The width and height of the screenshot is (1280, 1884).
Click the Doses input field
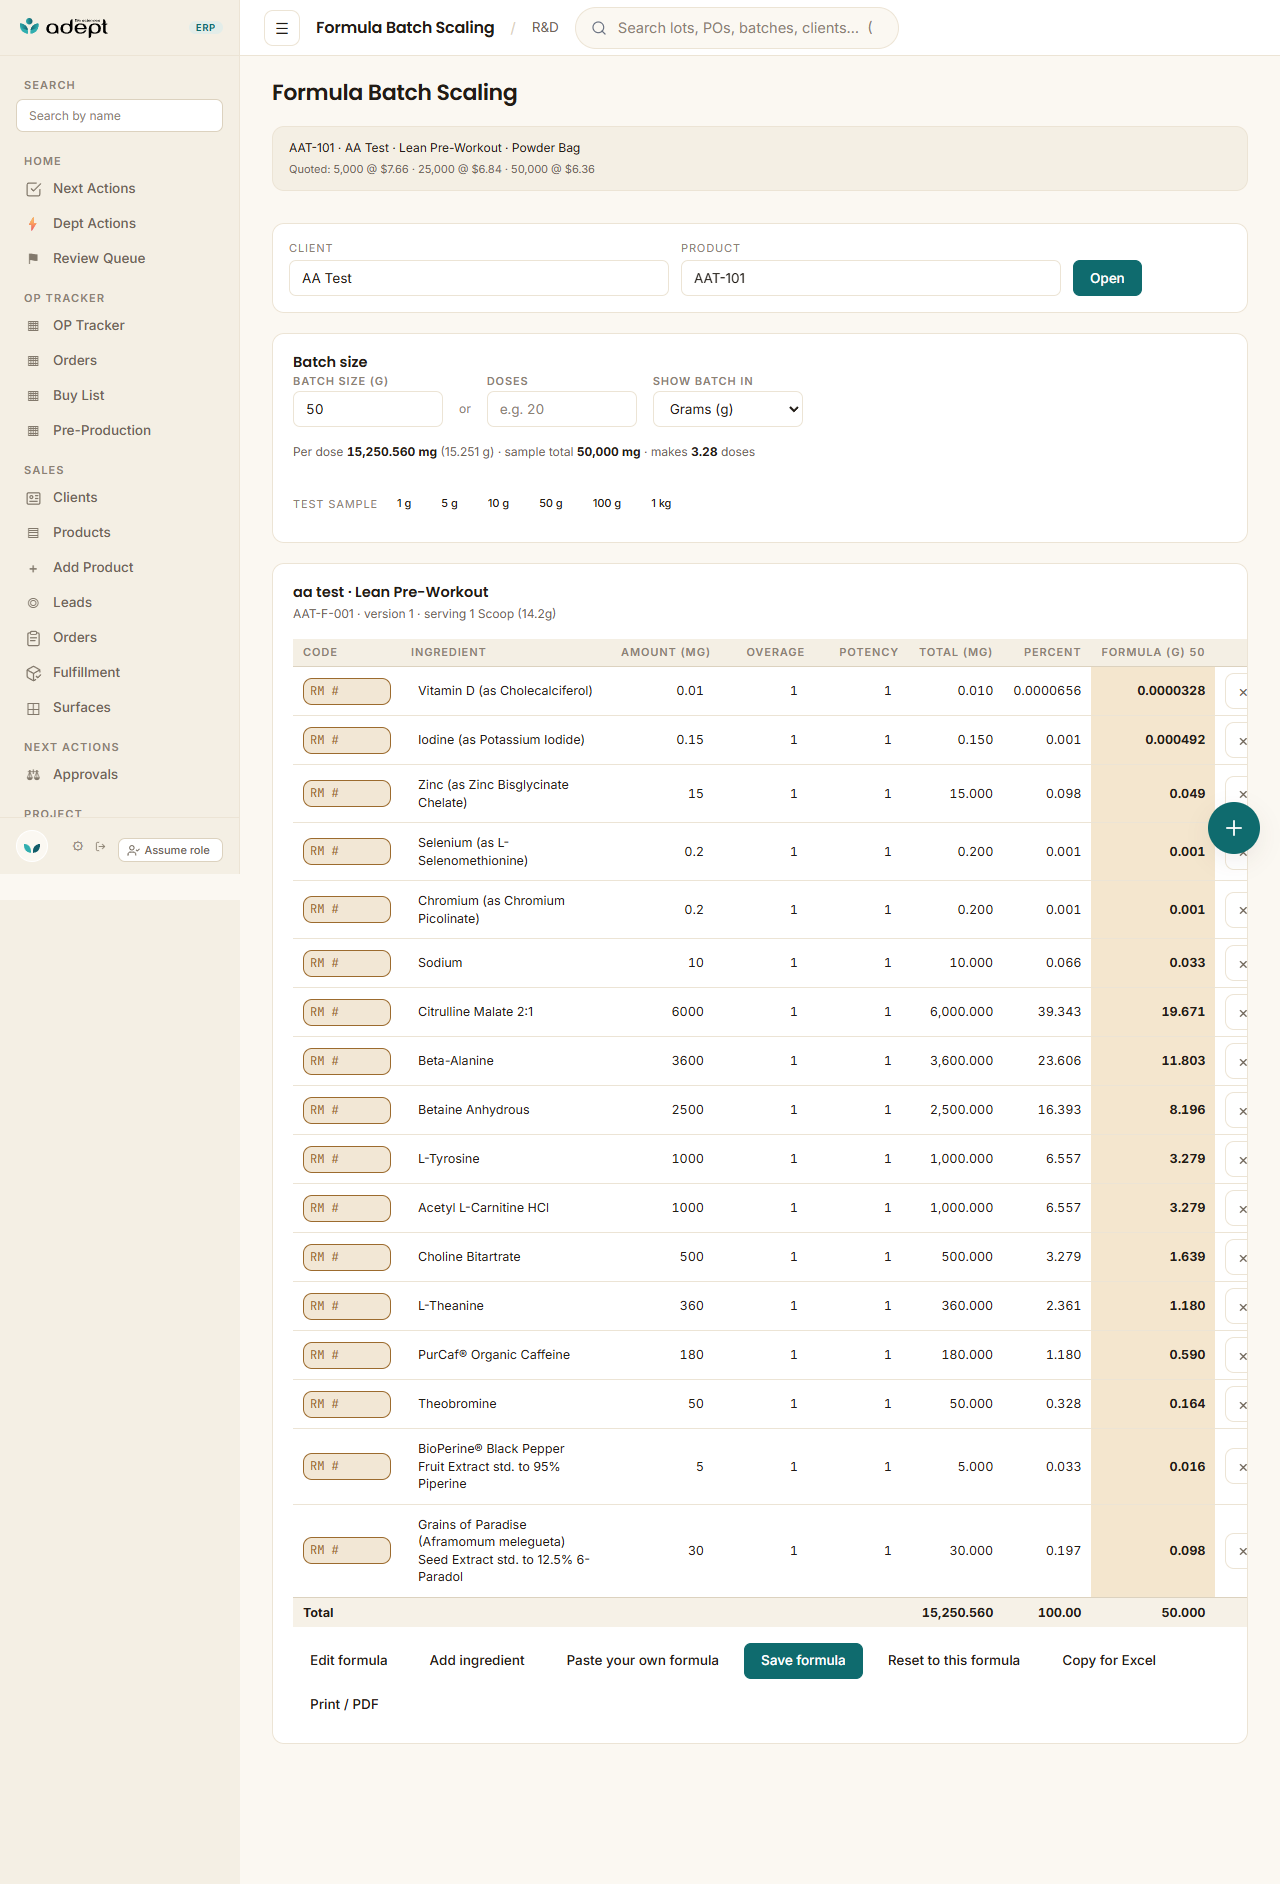[x=562, y=409]
